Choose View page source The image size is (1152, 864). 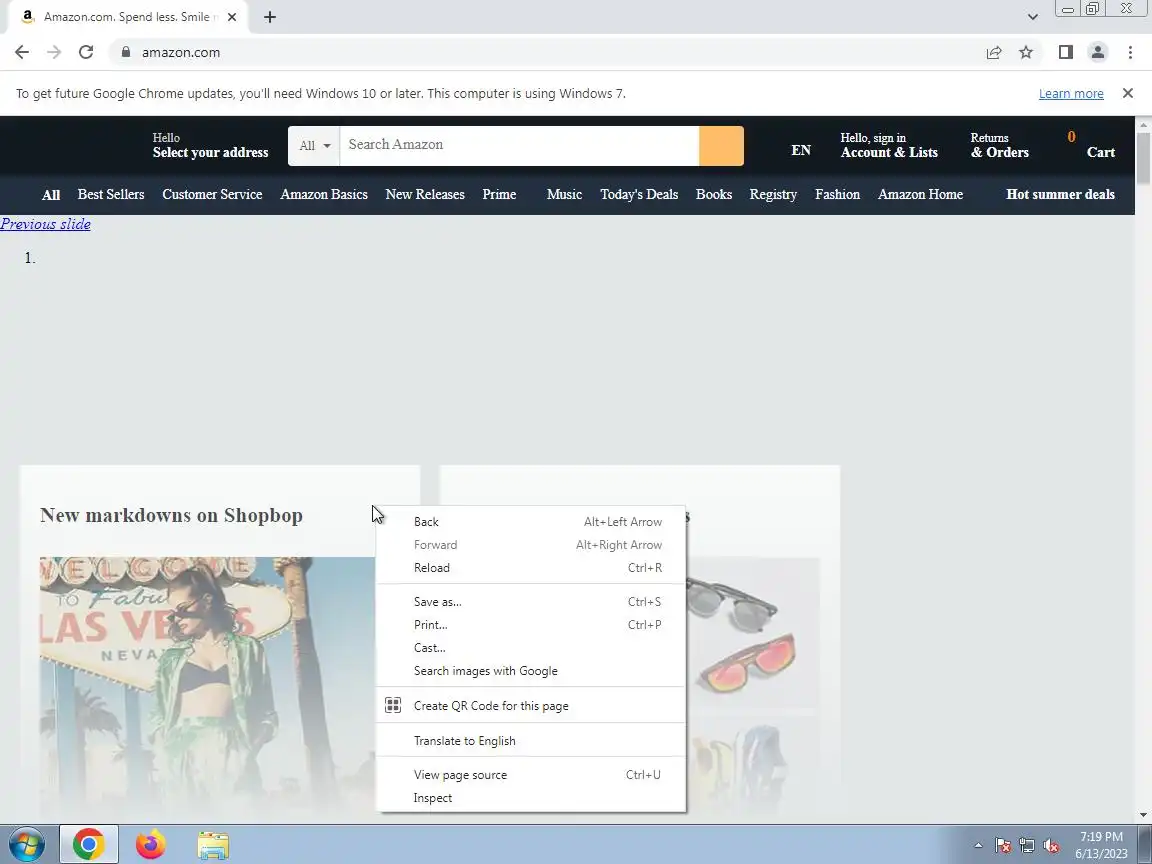coord(530,775)
